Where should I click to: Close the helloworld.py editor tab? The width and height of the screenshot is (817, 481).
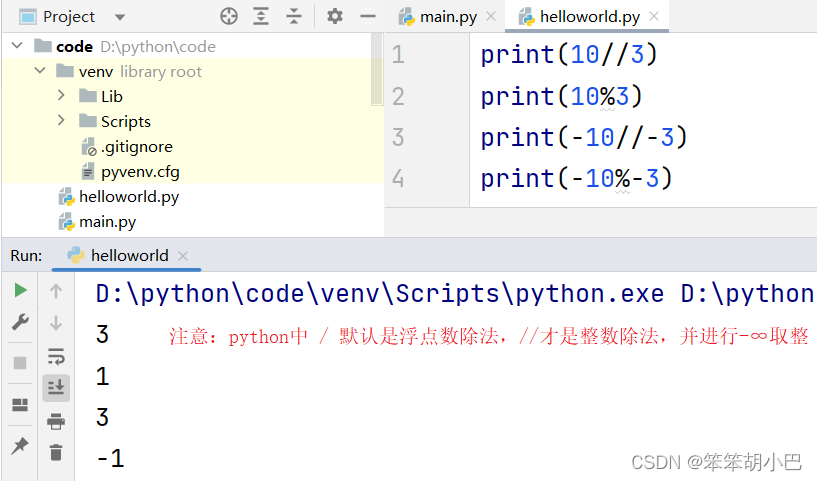pos(654,16)
